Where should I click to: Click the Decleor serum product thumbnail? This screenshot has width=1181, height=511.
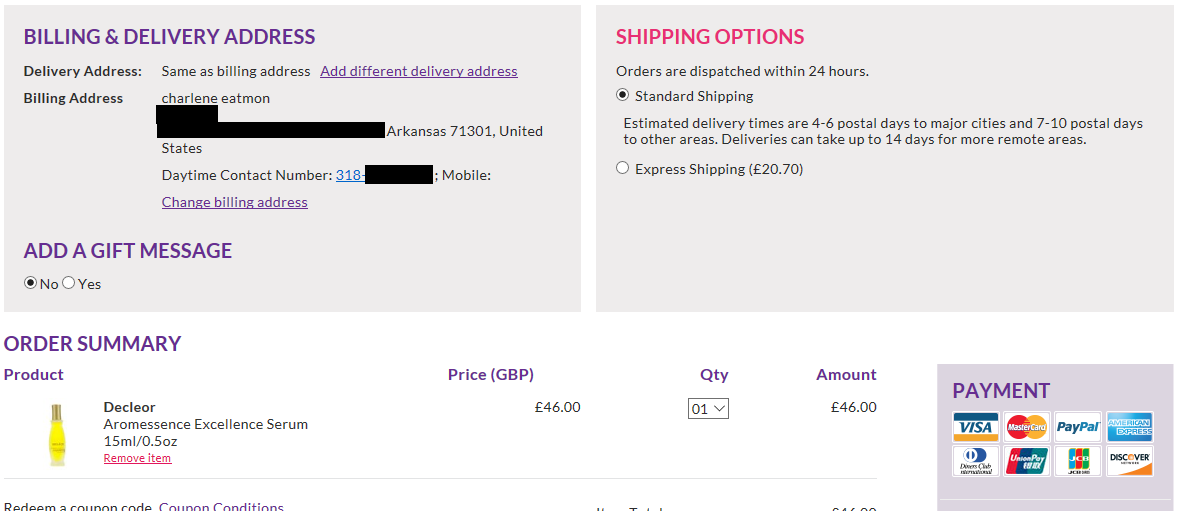point(56,434)
